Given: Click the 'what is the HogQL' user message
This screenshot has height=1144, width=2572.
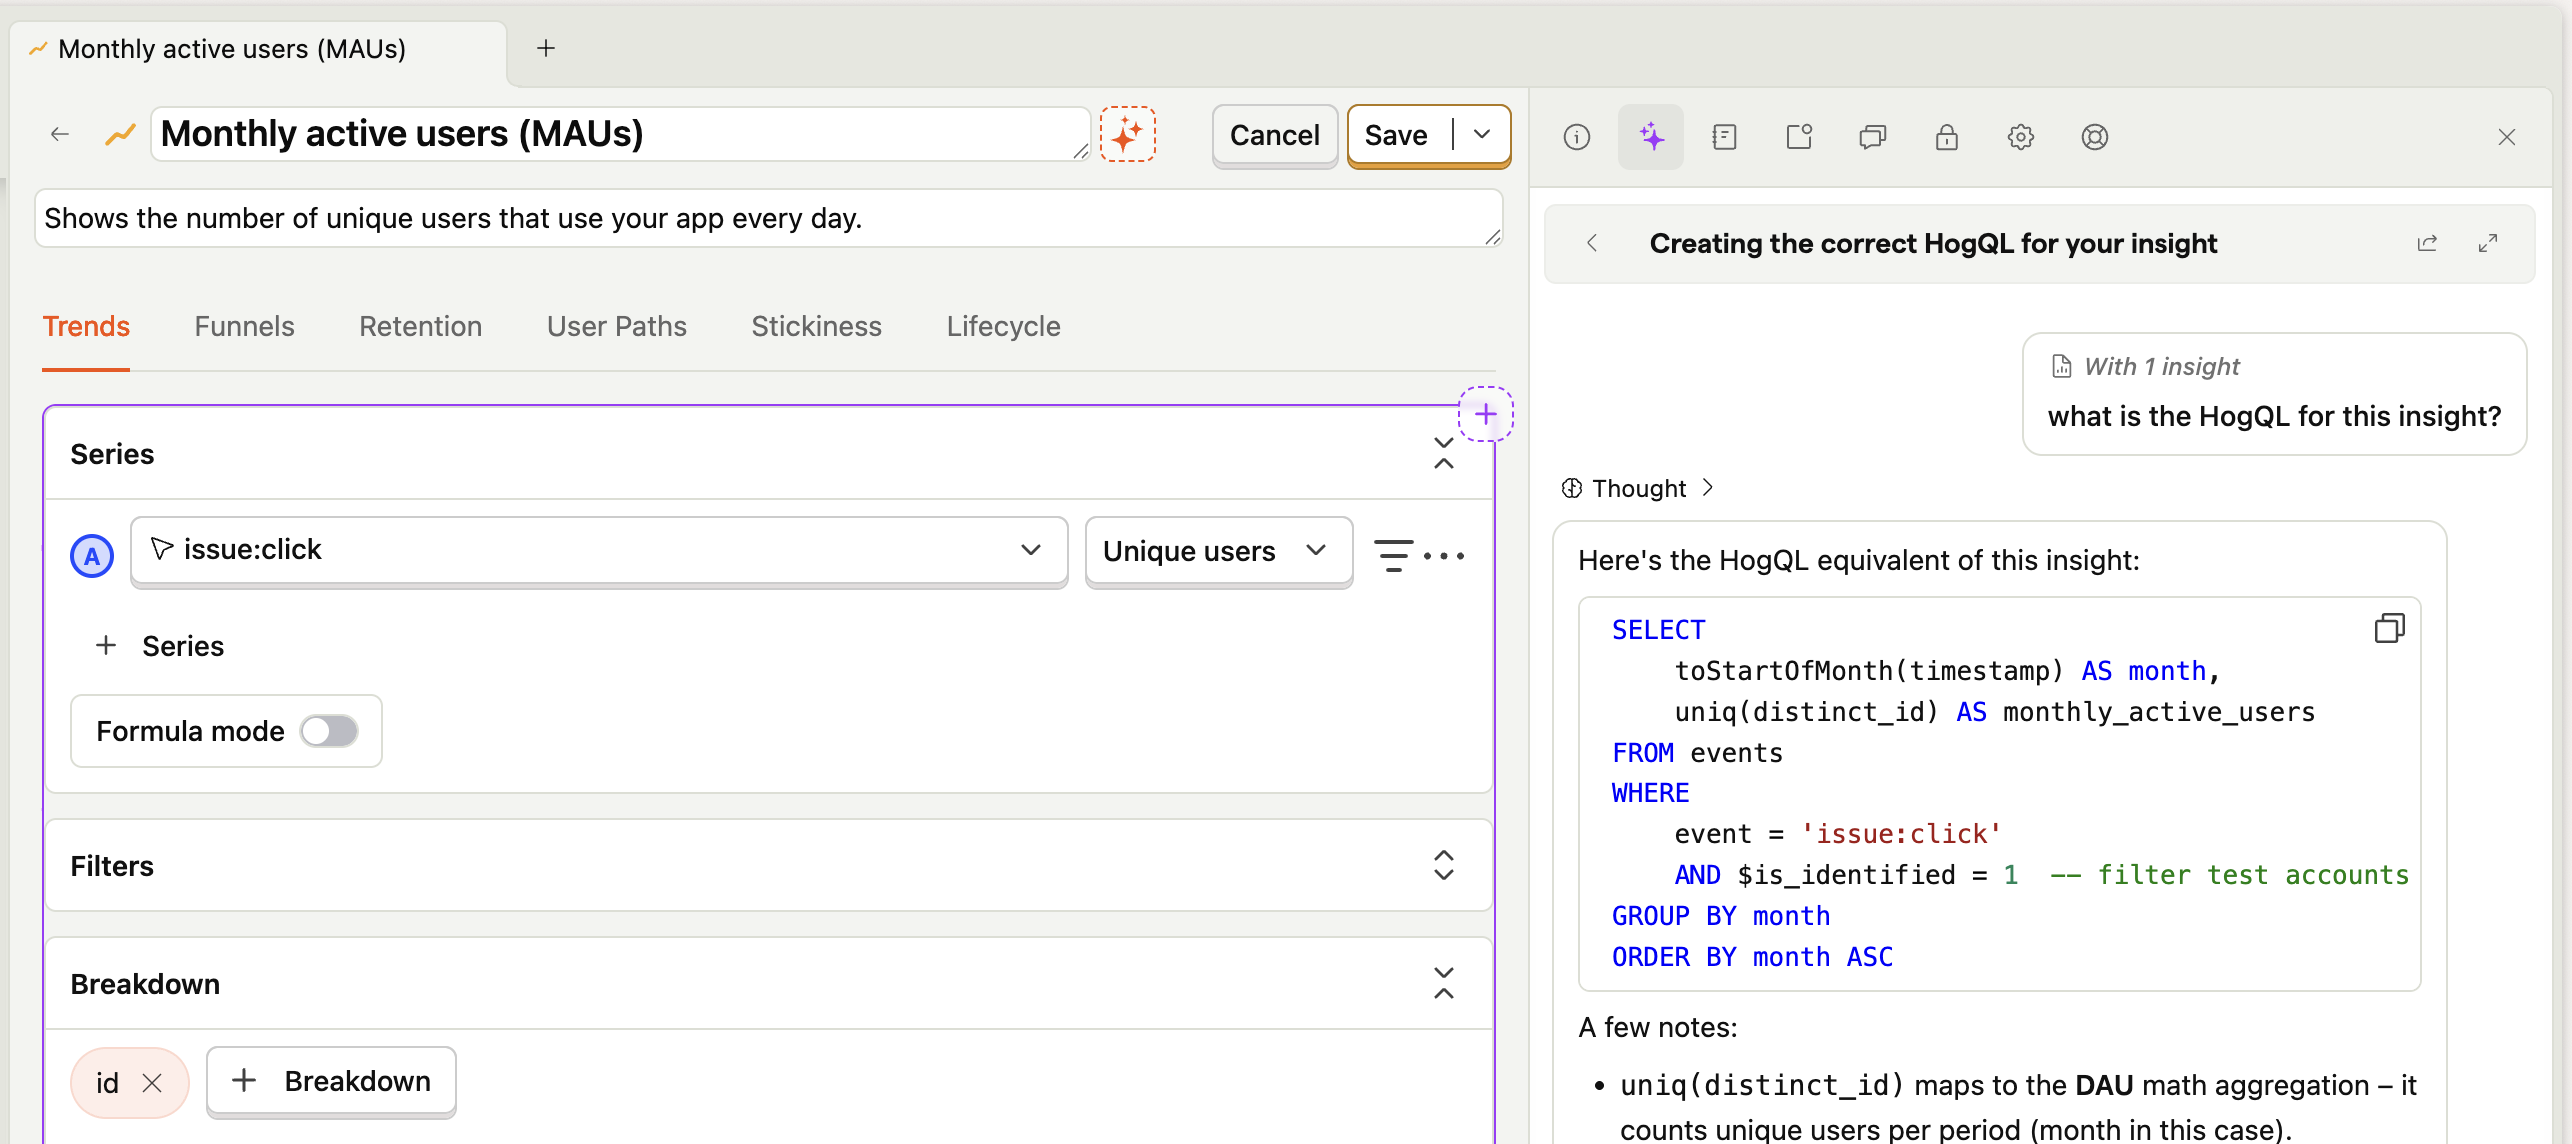Looking at the screenshot, I should (x=2274, y=416).
